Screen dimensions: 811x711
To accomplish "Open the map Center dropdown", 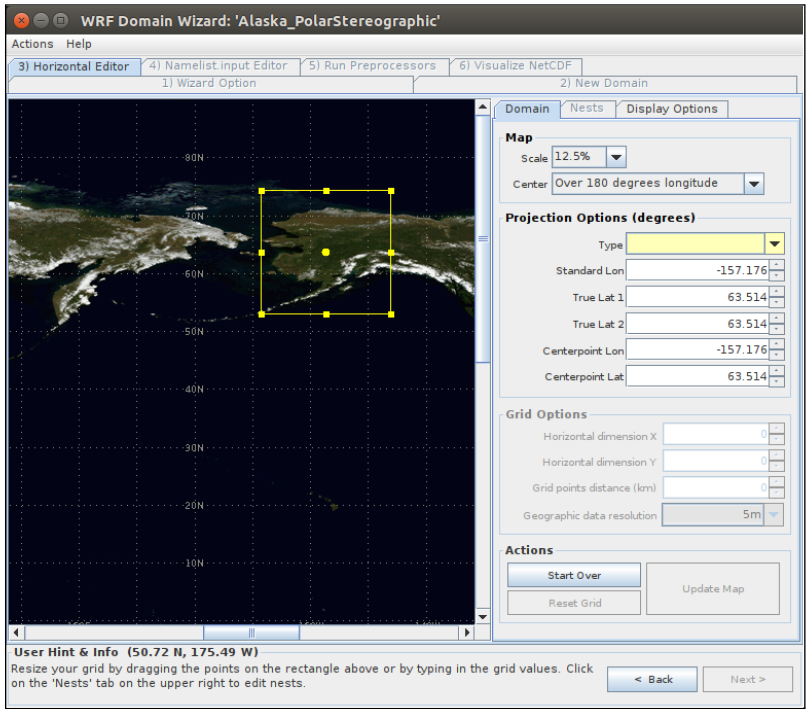I will [x=754, y=184].
